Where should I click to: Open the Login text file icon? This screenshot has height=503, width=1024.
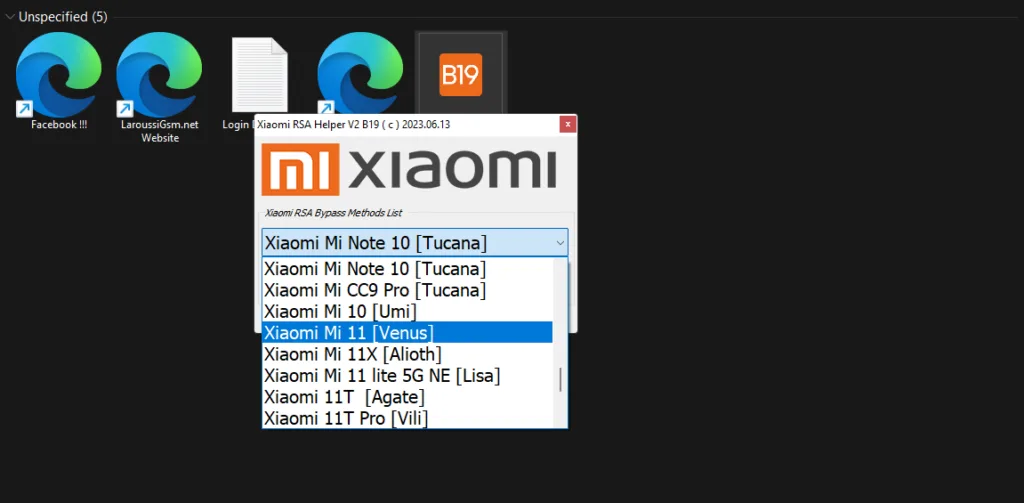(260, 74)
